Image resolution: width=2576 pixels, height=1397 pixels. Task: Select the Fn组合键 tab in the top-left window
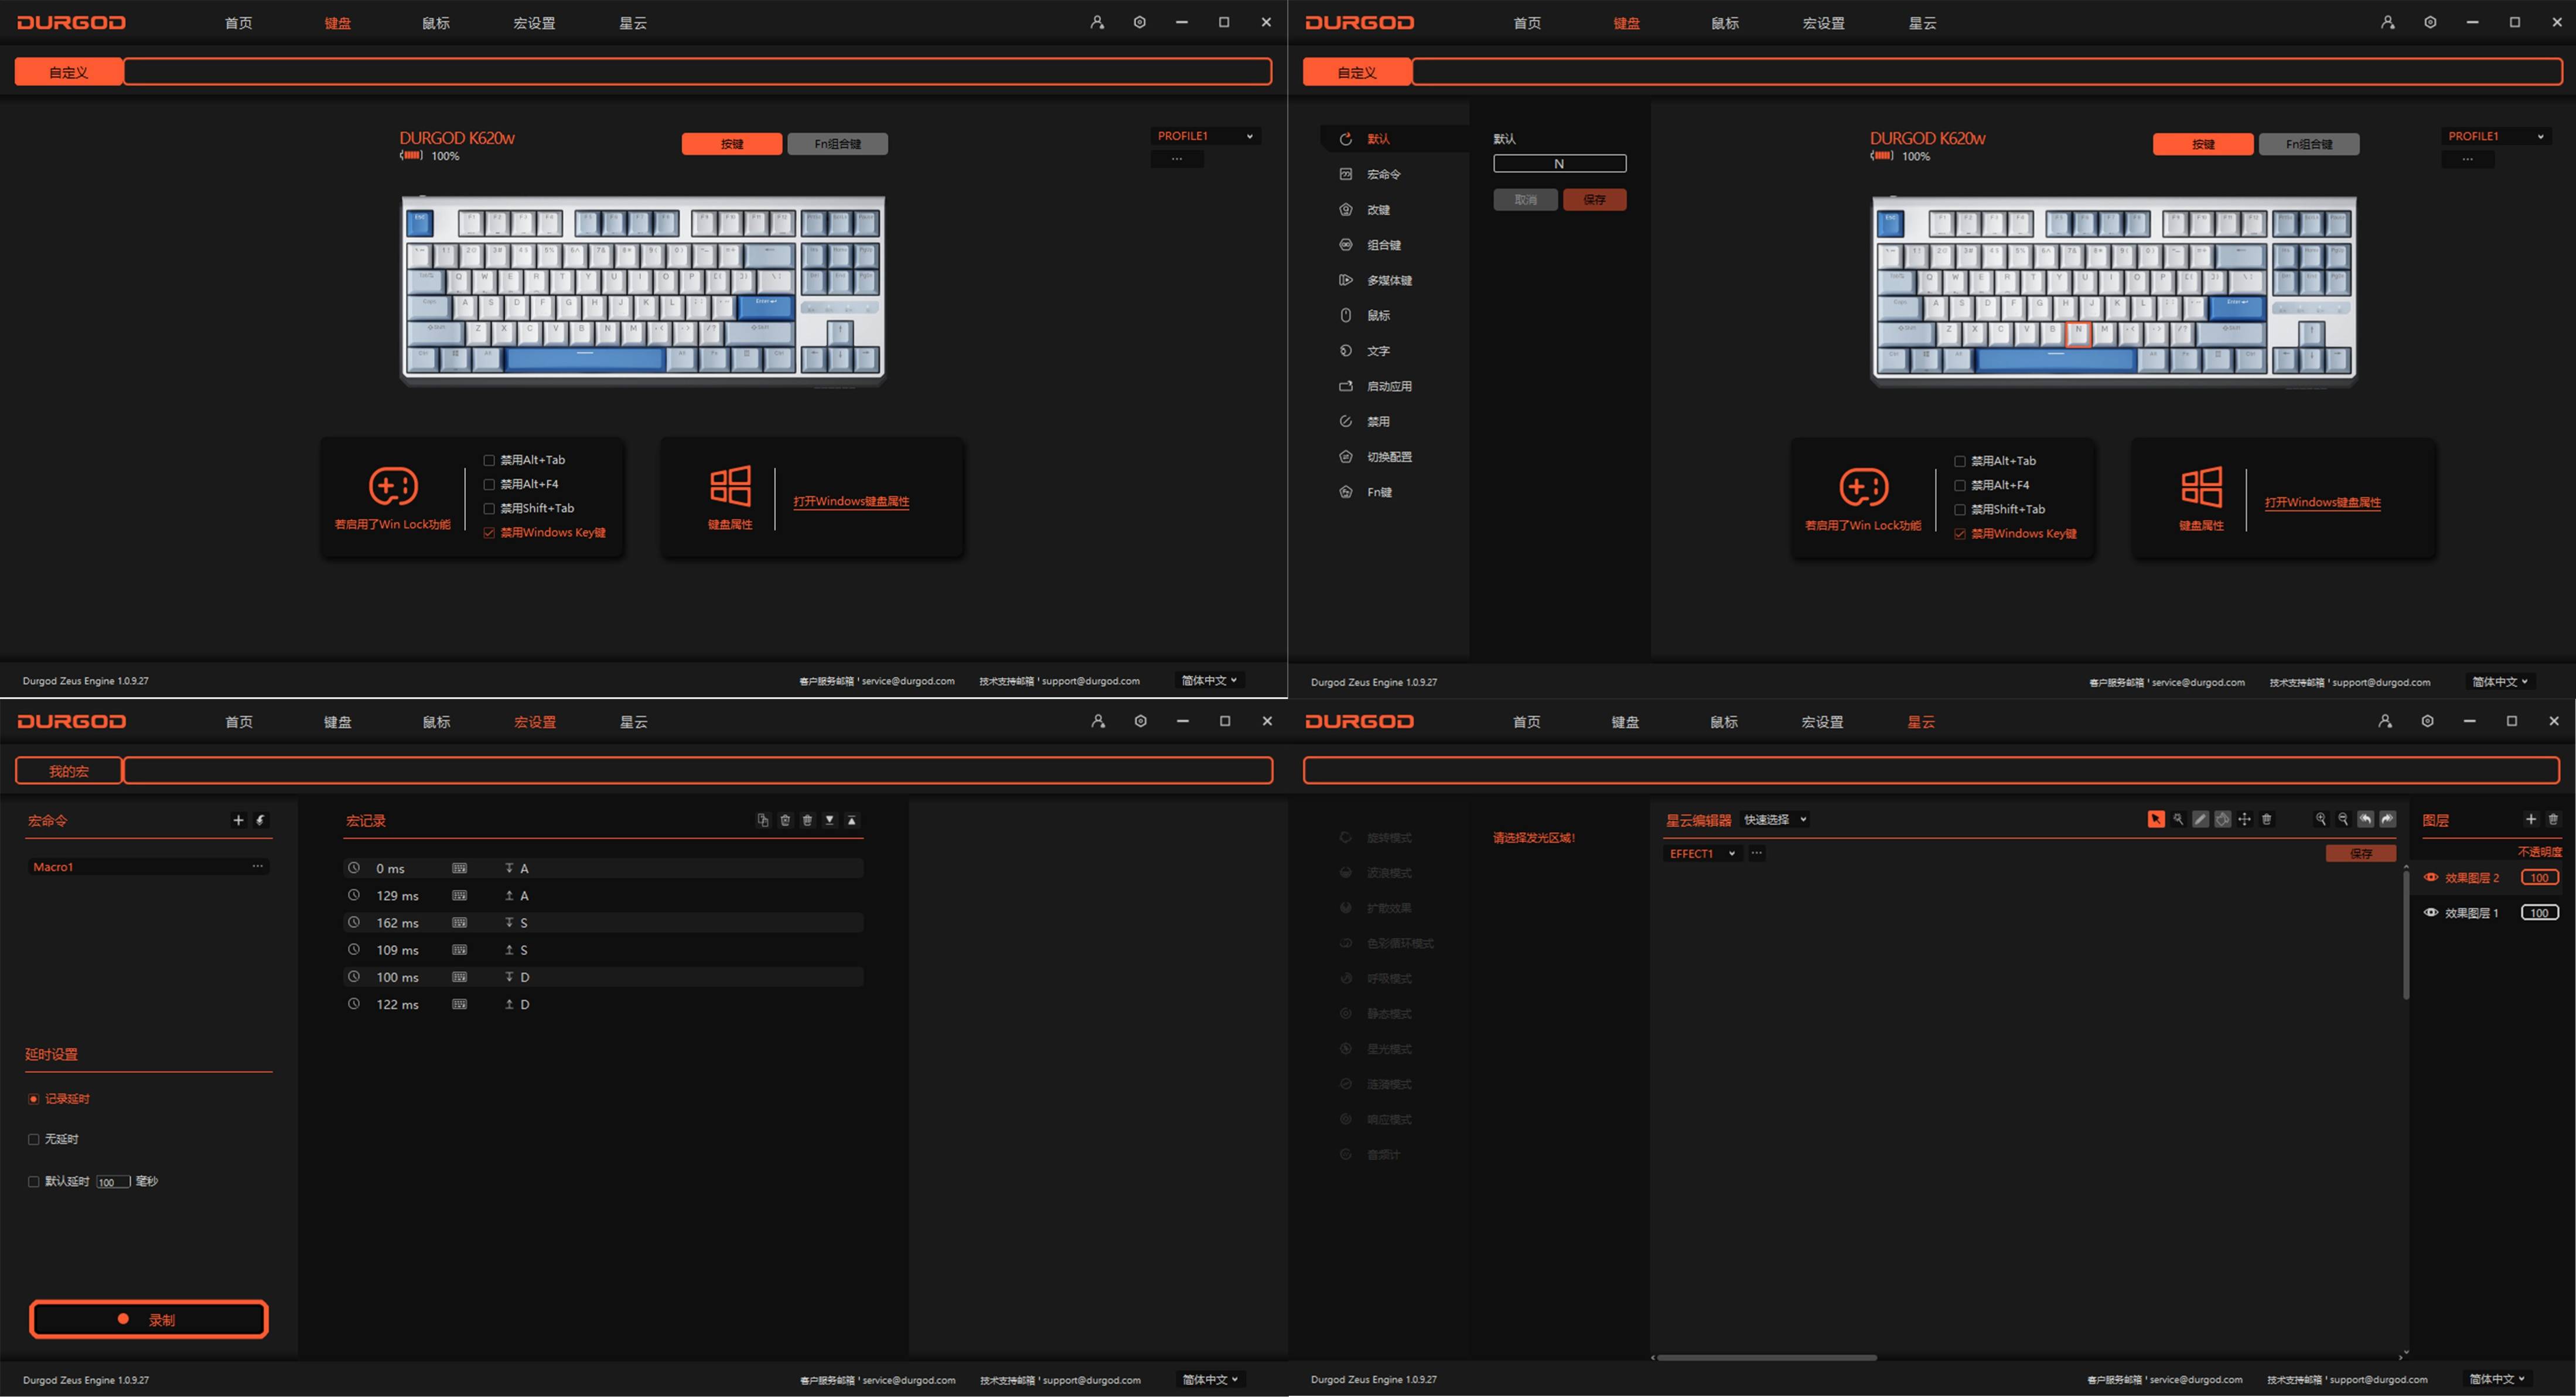tap(837, 144)
